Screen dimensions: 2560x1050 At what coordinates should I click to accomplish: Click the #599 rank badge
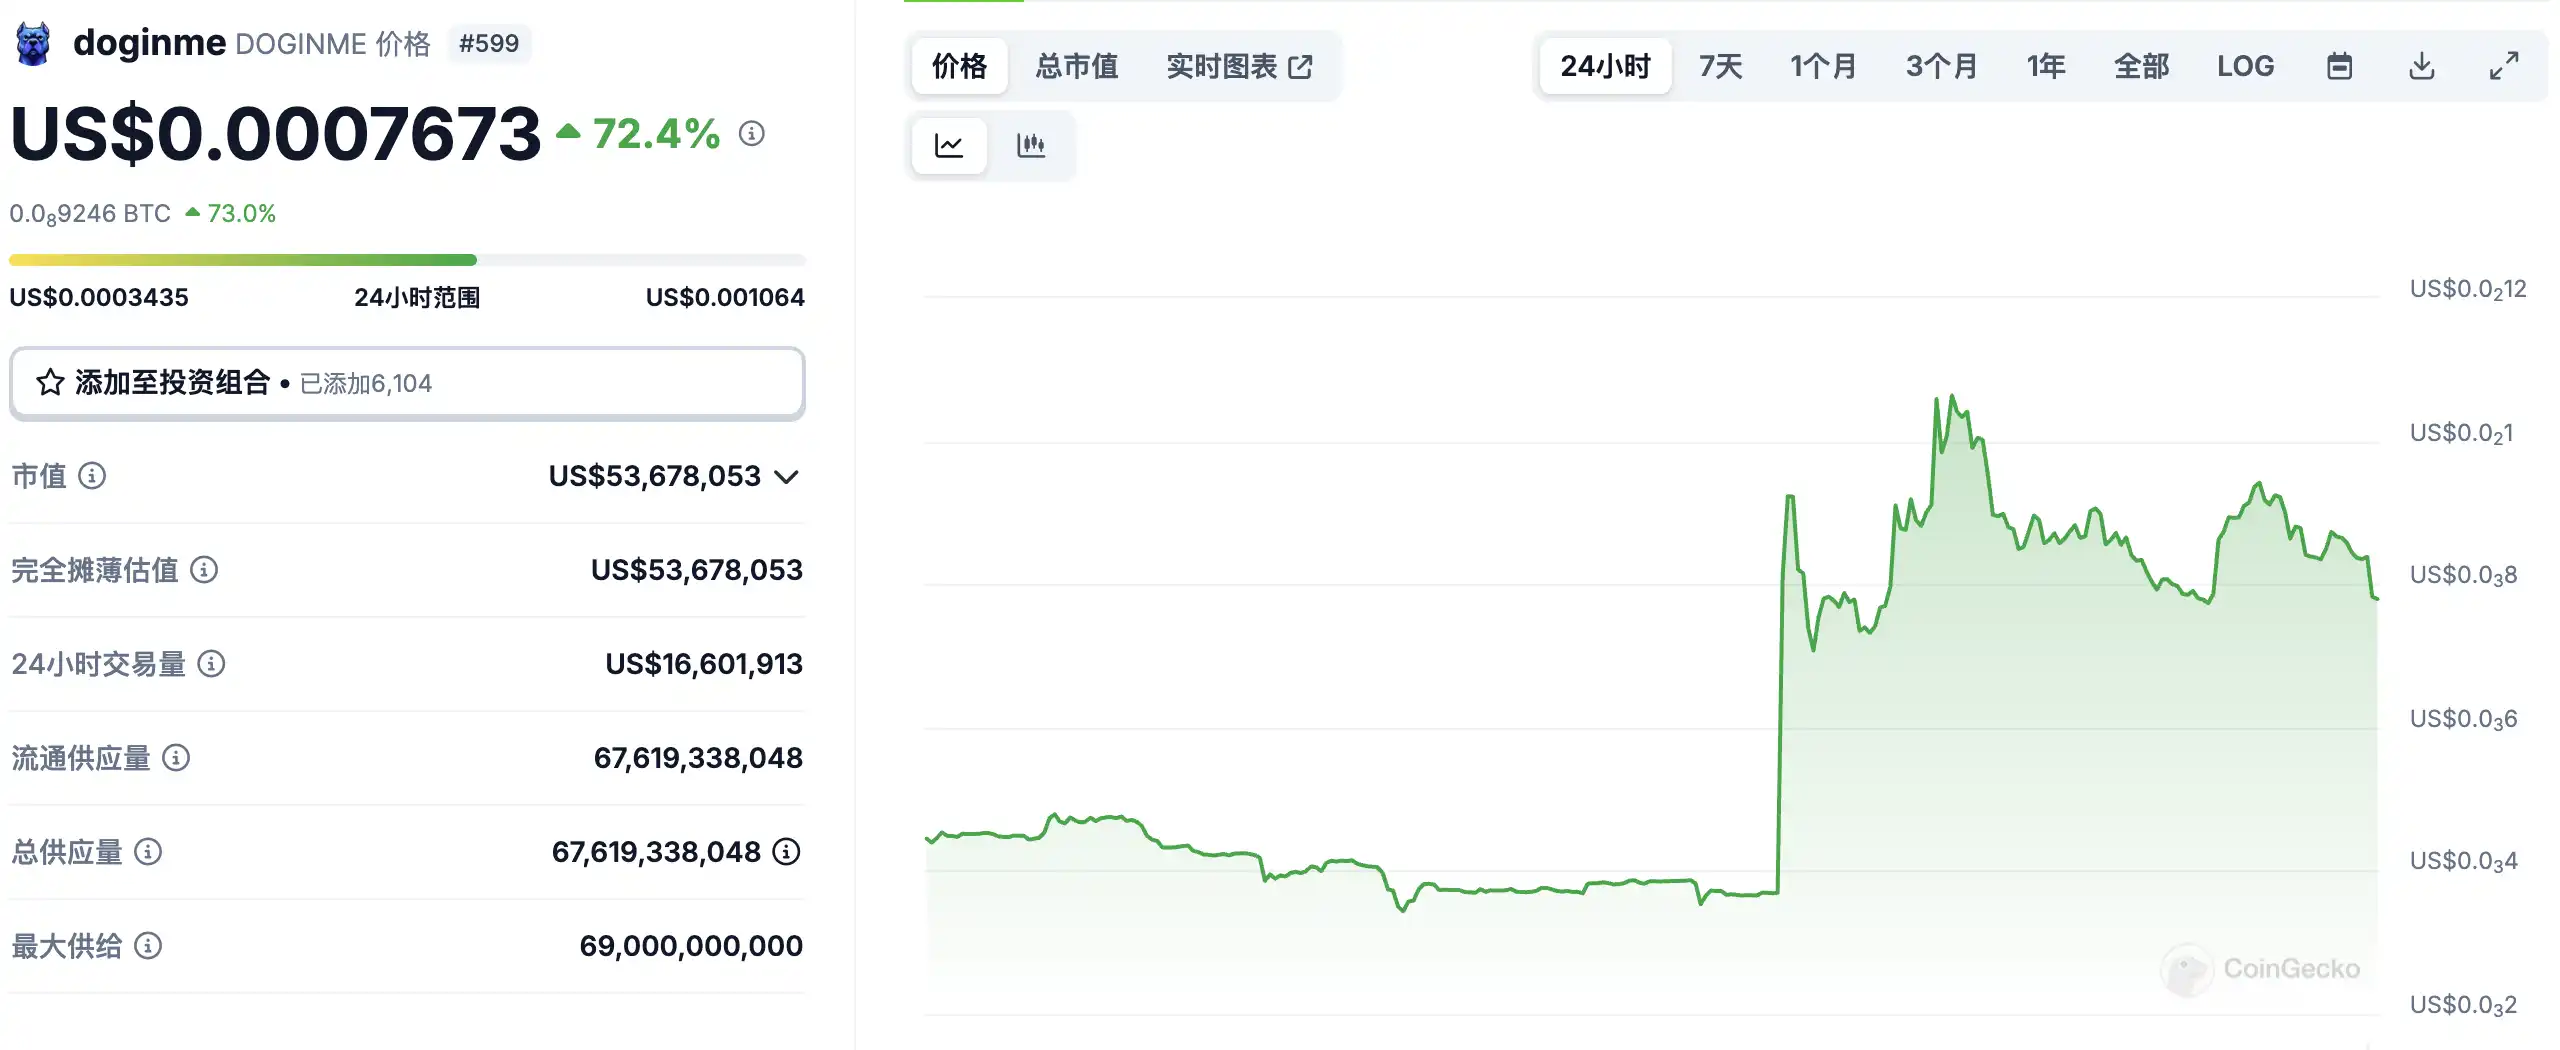pos(489,44)
